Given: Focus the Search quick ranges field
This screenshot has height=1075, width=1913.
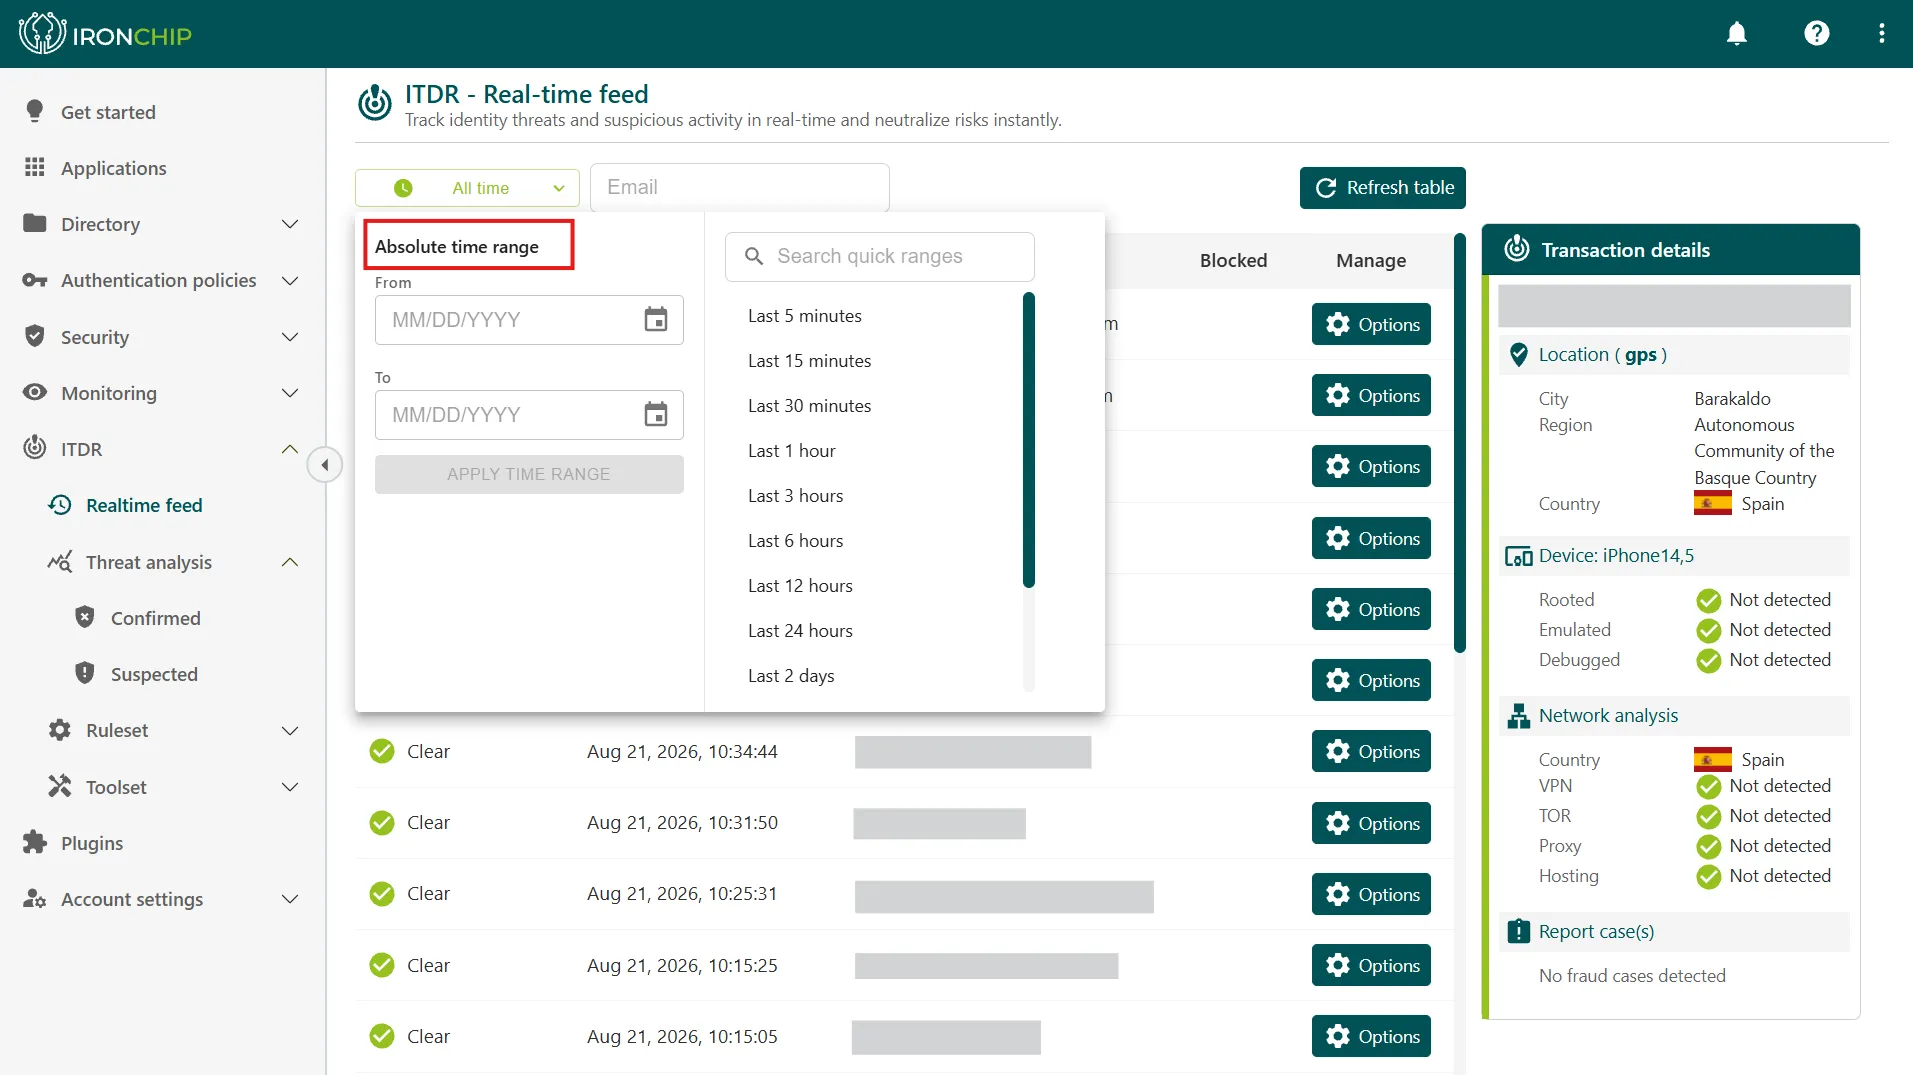Looking at the screenshot, I should [880, 256].
